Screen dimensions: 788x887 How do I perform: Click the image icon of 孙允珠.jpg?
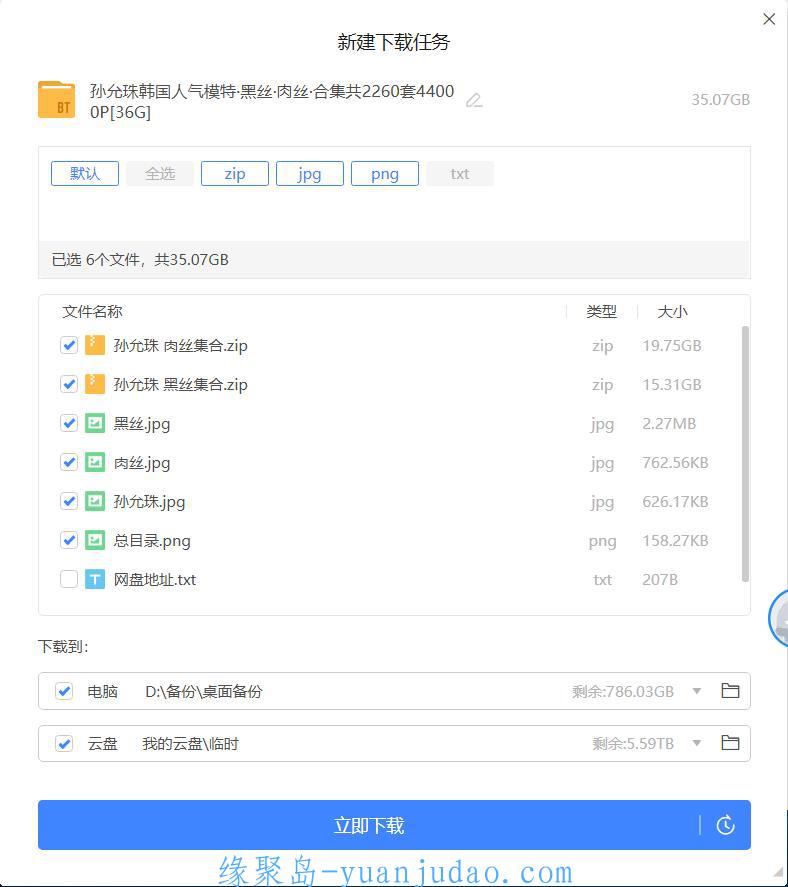94,501
